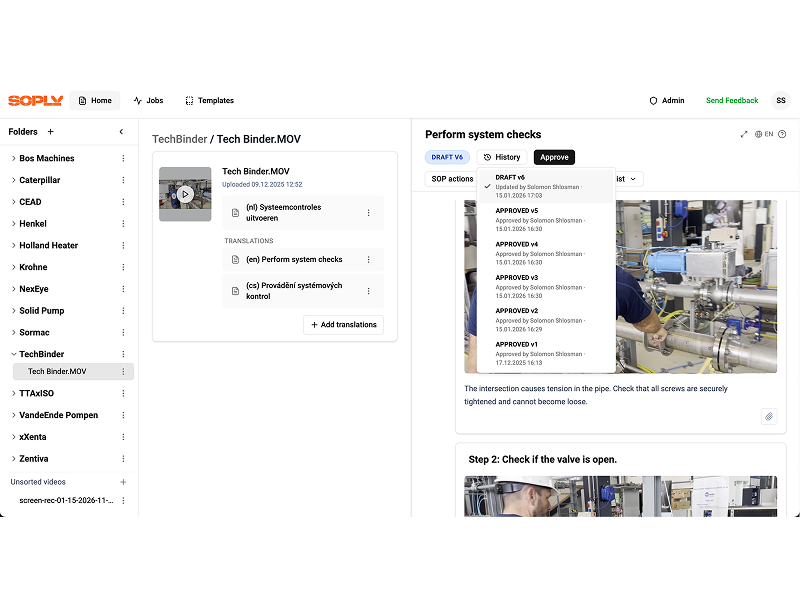Image resolution: width=800 pixels, height=600 pixels.
Task: Select APPROVED v5 from history list
Action: coord(545,216)
